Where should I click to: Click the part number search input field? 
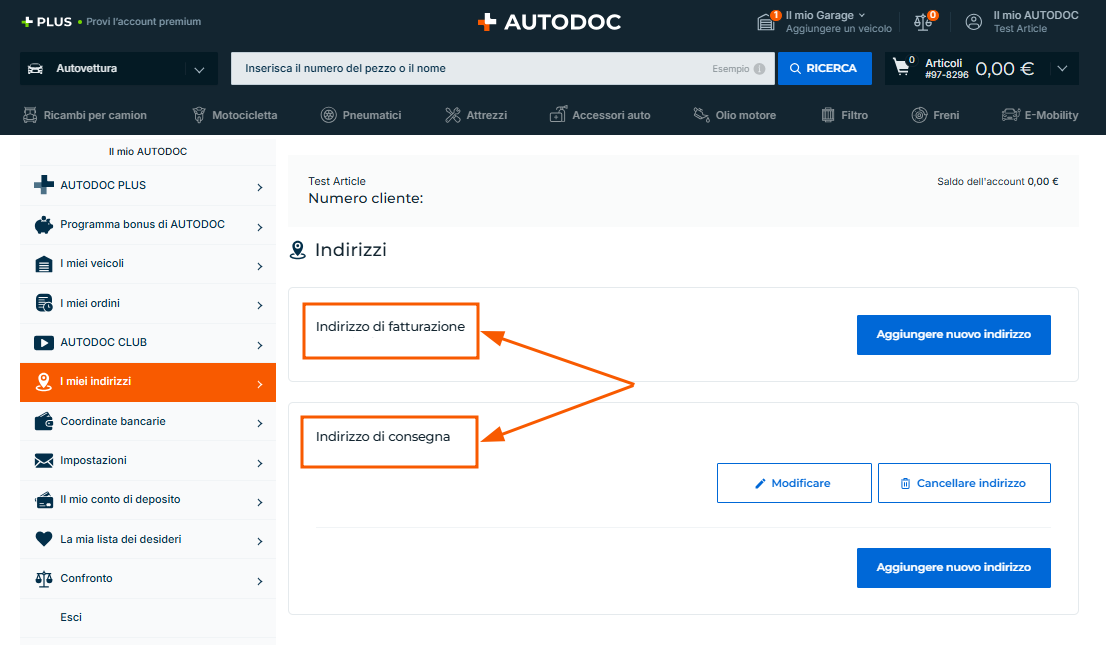tap(470, 69)
